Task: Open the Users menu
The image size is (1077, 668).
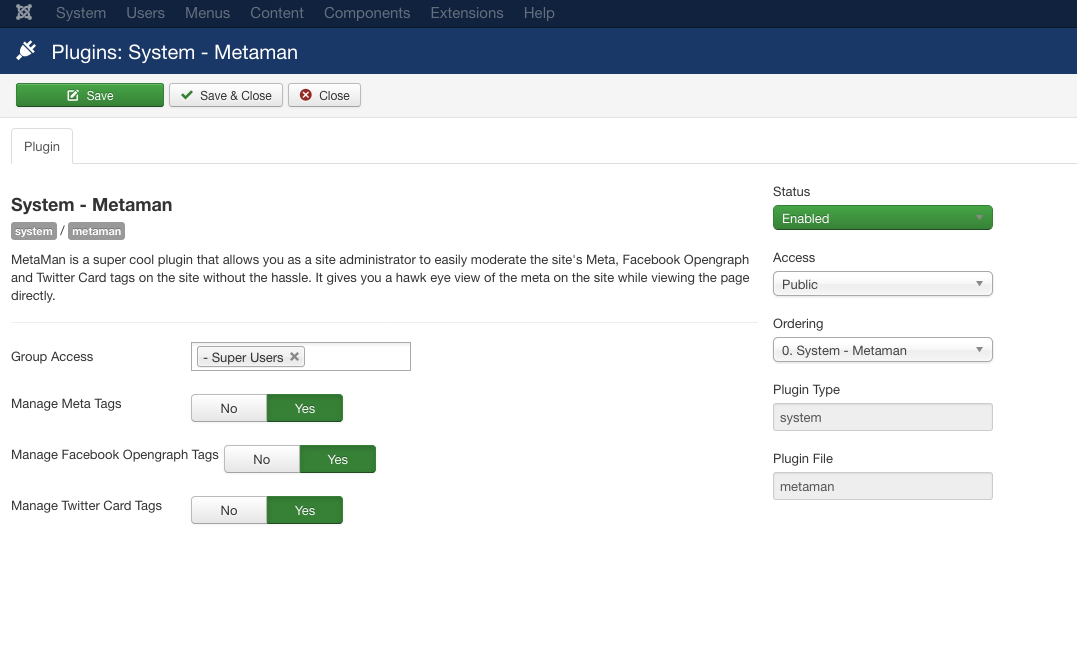Action: point(146,12)
